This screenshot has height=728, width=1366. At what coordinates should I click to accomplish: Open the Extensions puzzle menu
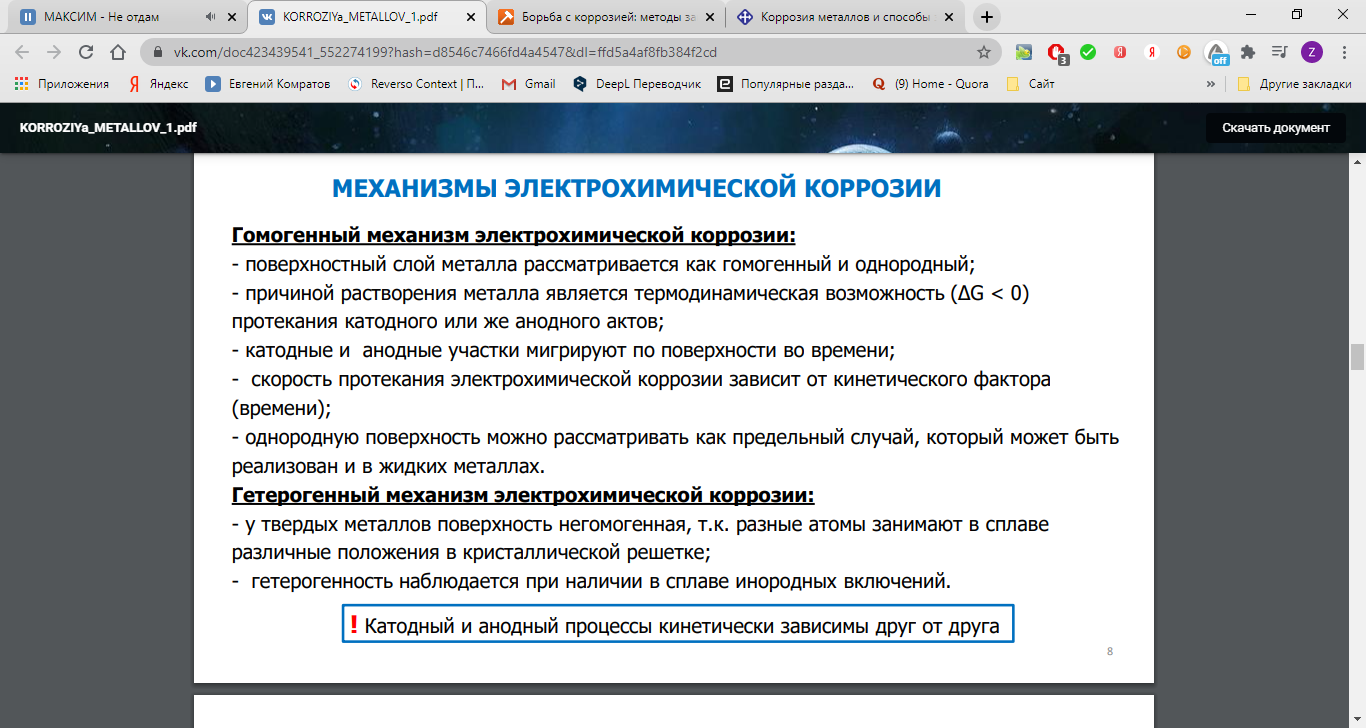[x=1248, y=52]
